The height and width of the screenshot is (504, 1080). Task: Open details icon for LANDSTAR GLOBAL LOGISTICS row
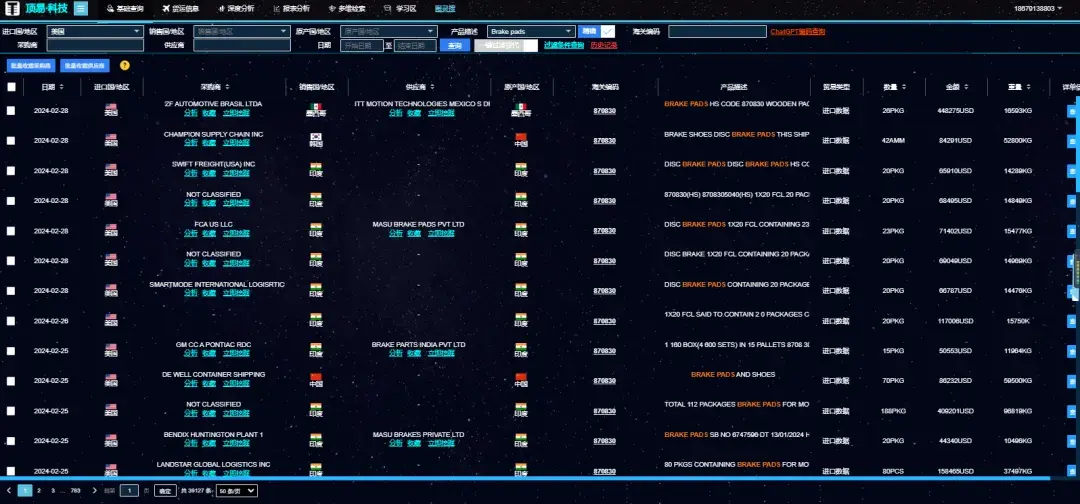point(1073,471)
